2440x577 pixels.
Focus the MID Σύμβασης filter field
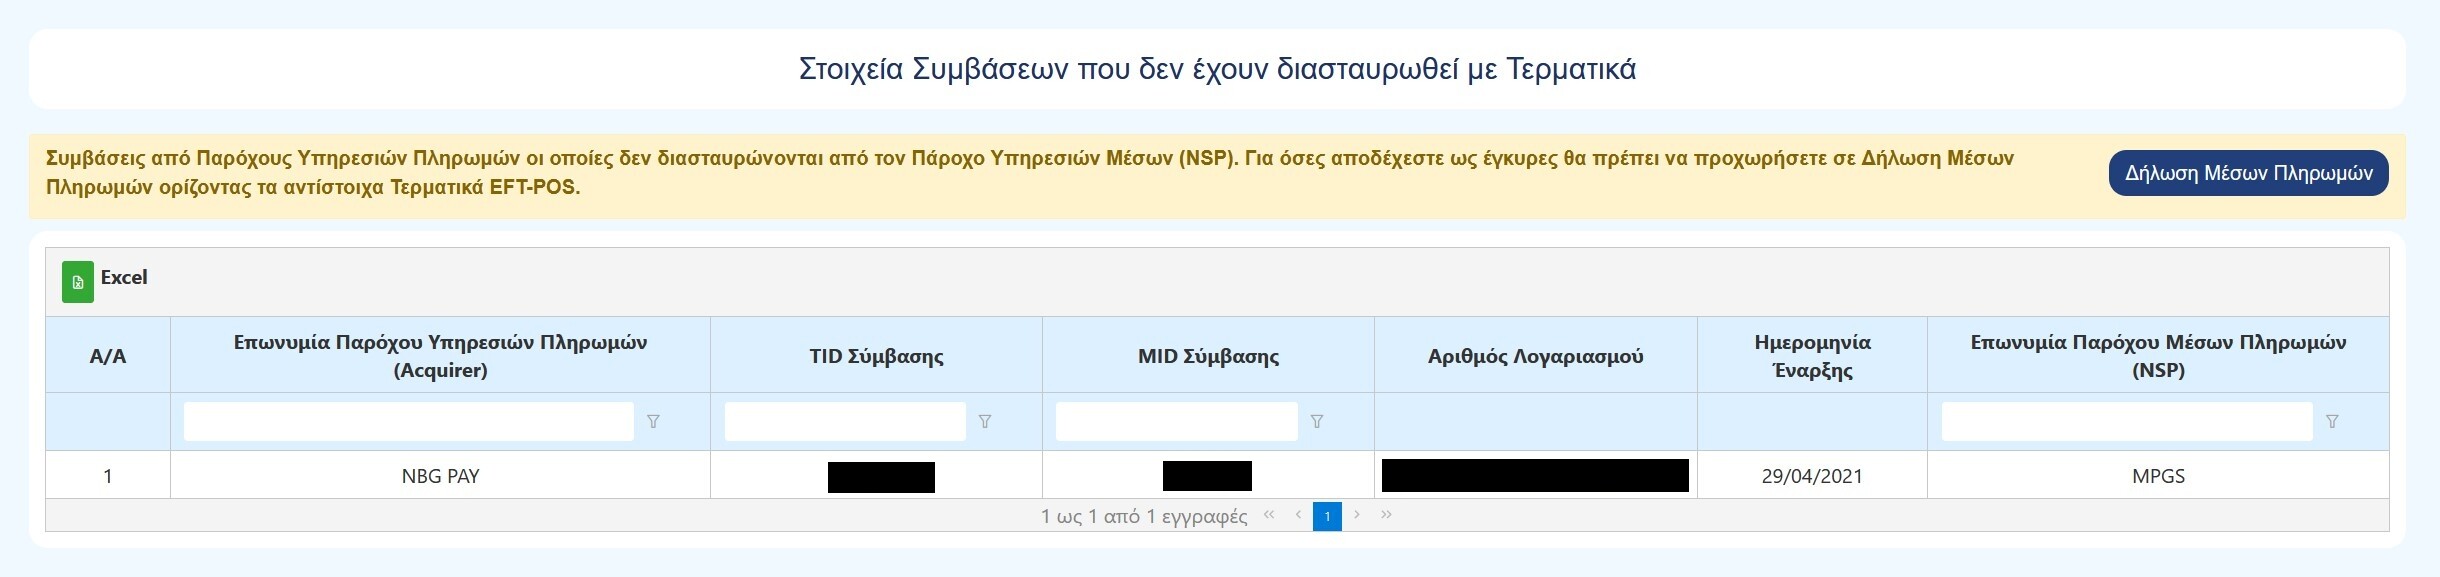pyautogui.click(x=1176, y=422)
